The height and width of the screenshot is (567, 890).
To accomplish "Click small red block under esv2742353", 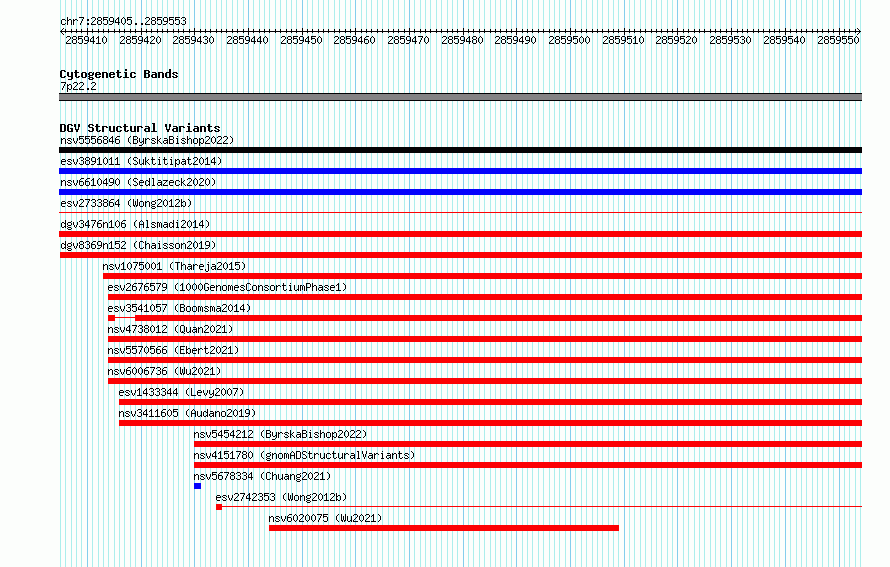I will [219, 507].
